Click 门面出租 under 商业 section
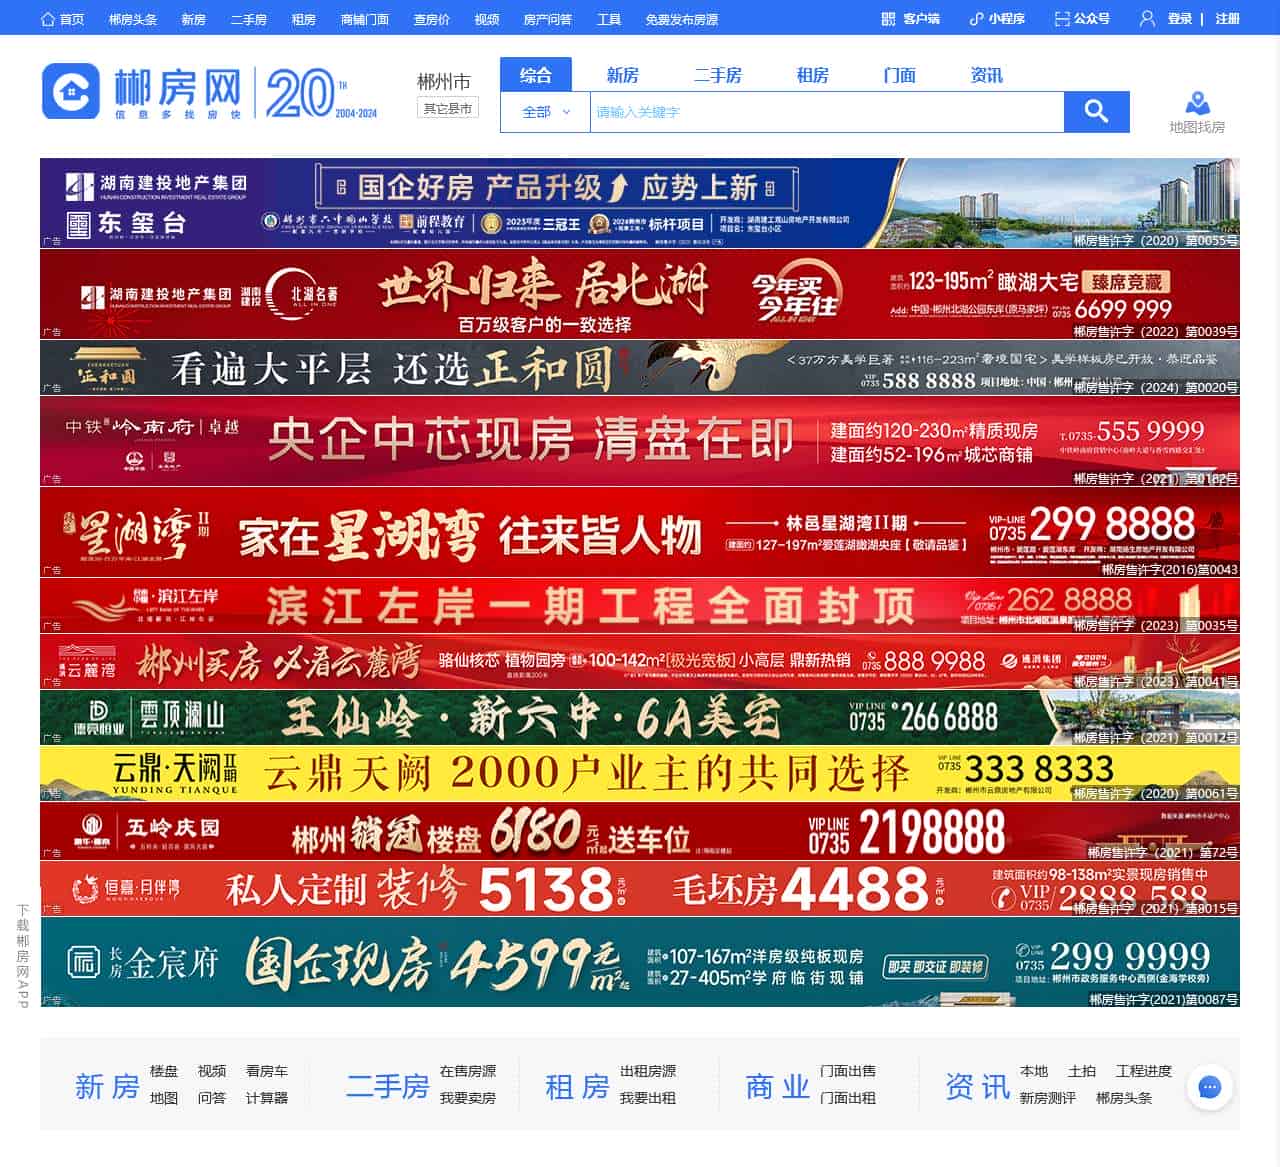This screenshot has width=1280, height=1167. [848, 1098]
